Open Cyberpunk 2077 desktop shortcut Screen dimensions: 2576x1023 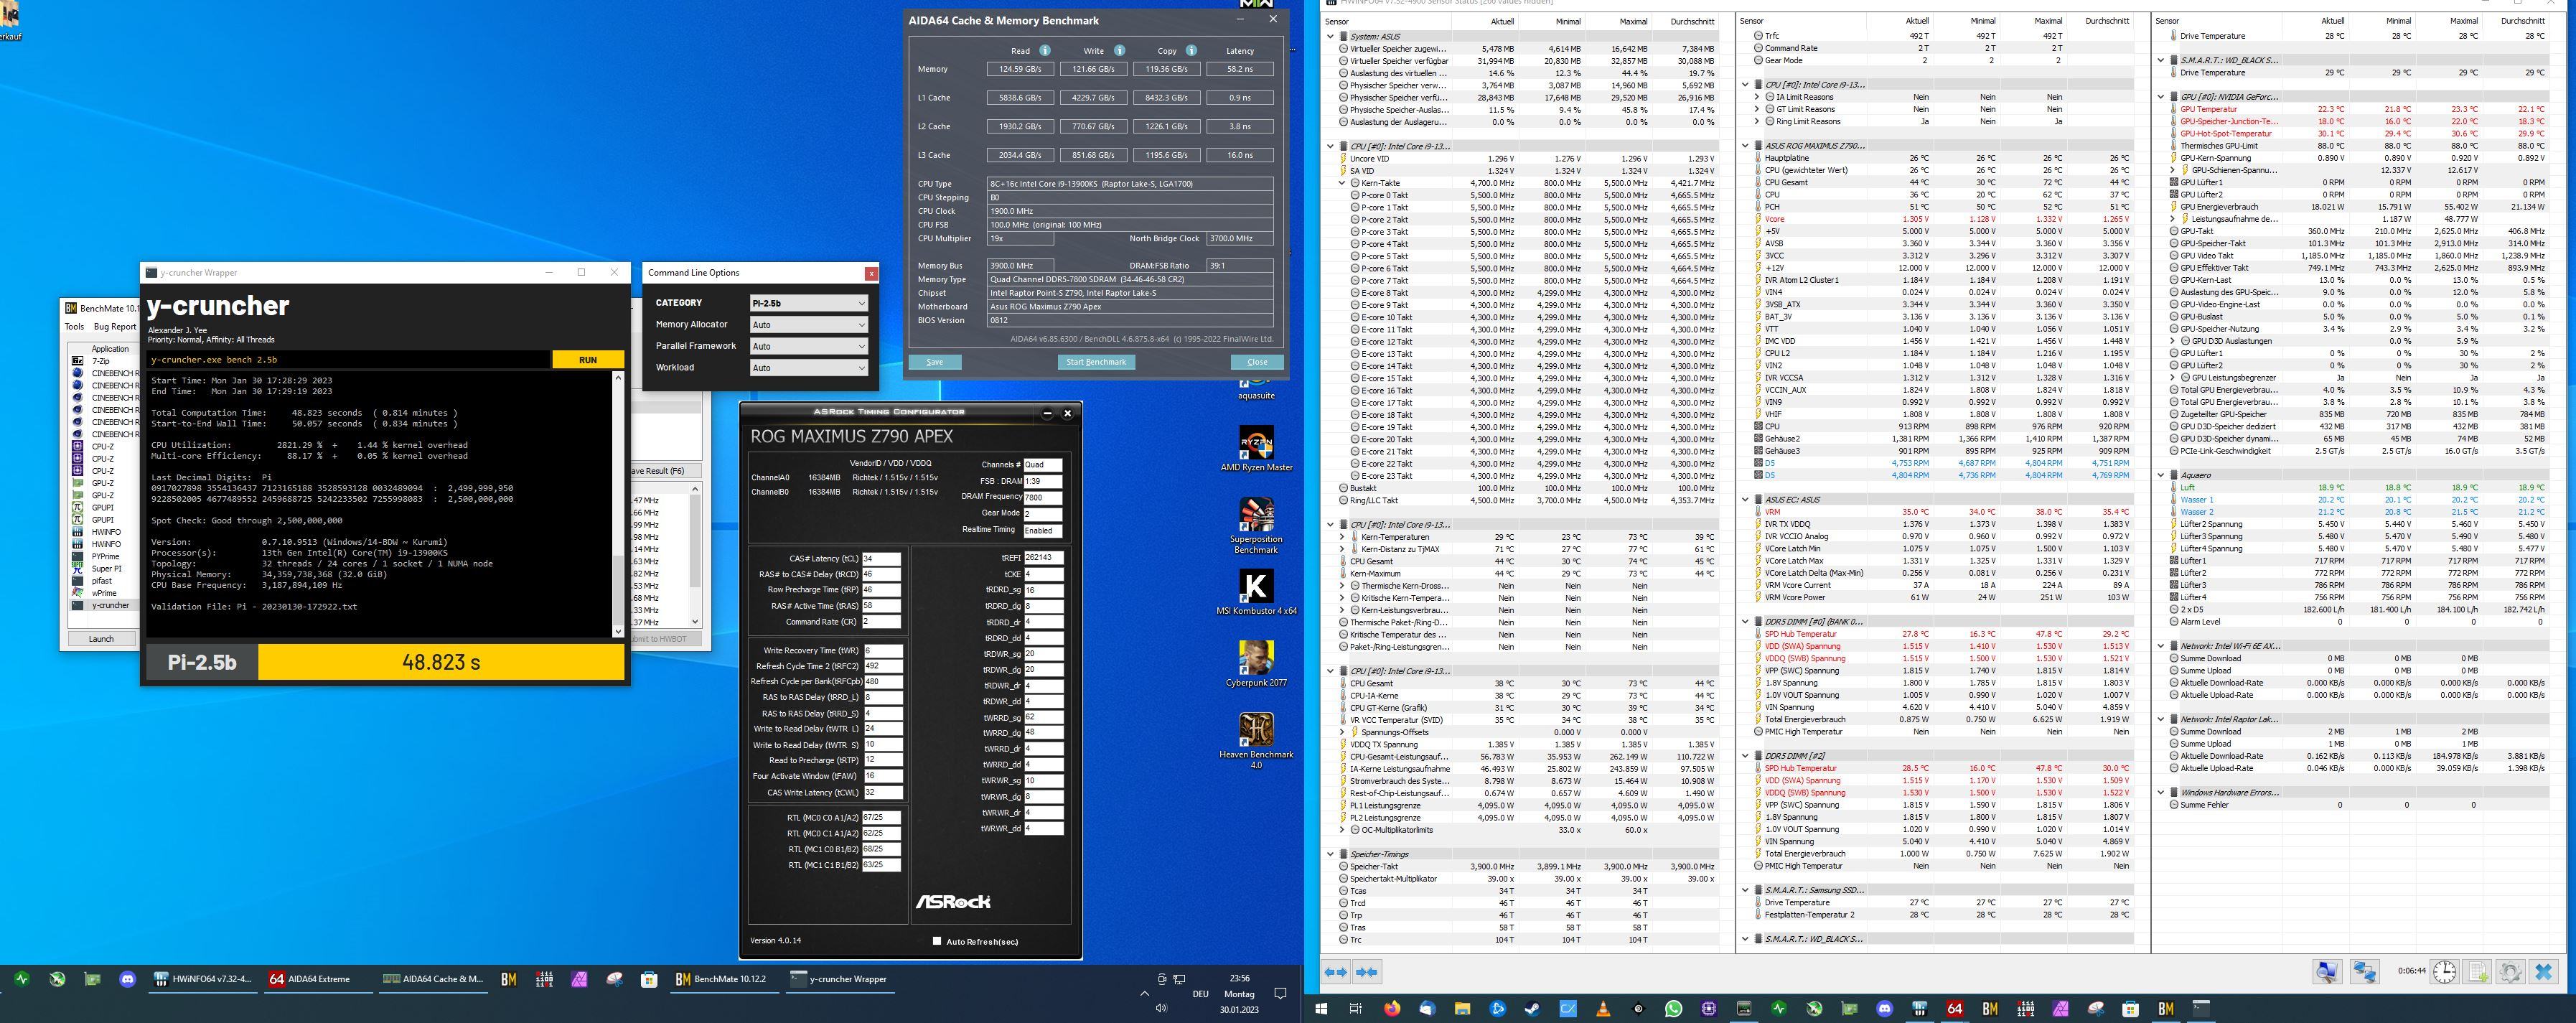[1256, 665]
